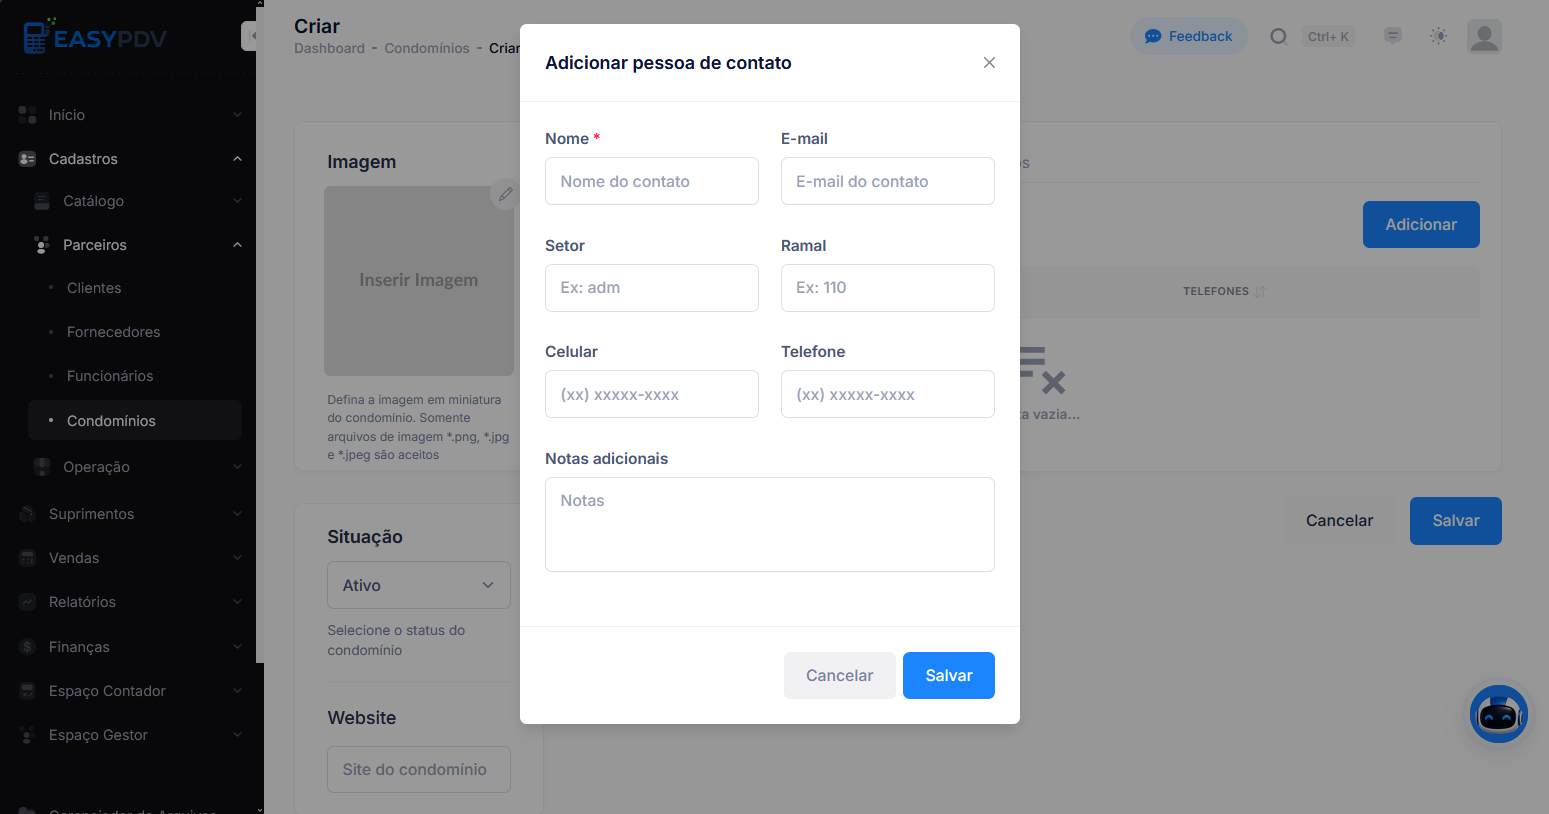Select Clientes under Parceiros
The image size is (1549, 814).
94,288
